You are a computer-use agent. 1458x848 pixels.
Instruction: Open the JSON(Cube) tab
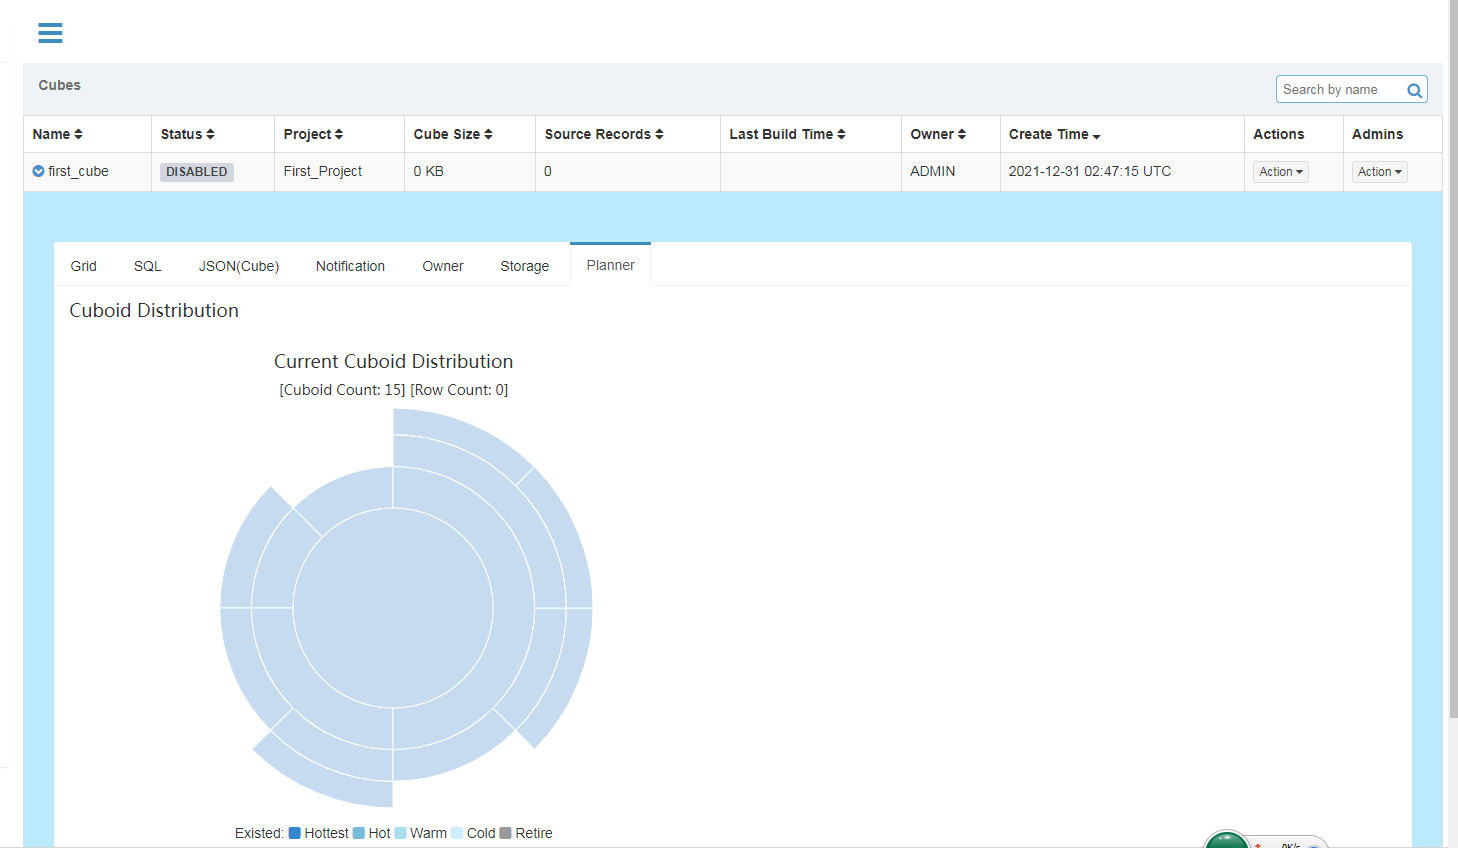click(x=239, y=266)
